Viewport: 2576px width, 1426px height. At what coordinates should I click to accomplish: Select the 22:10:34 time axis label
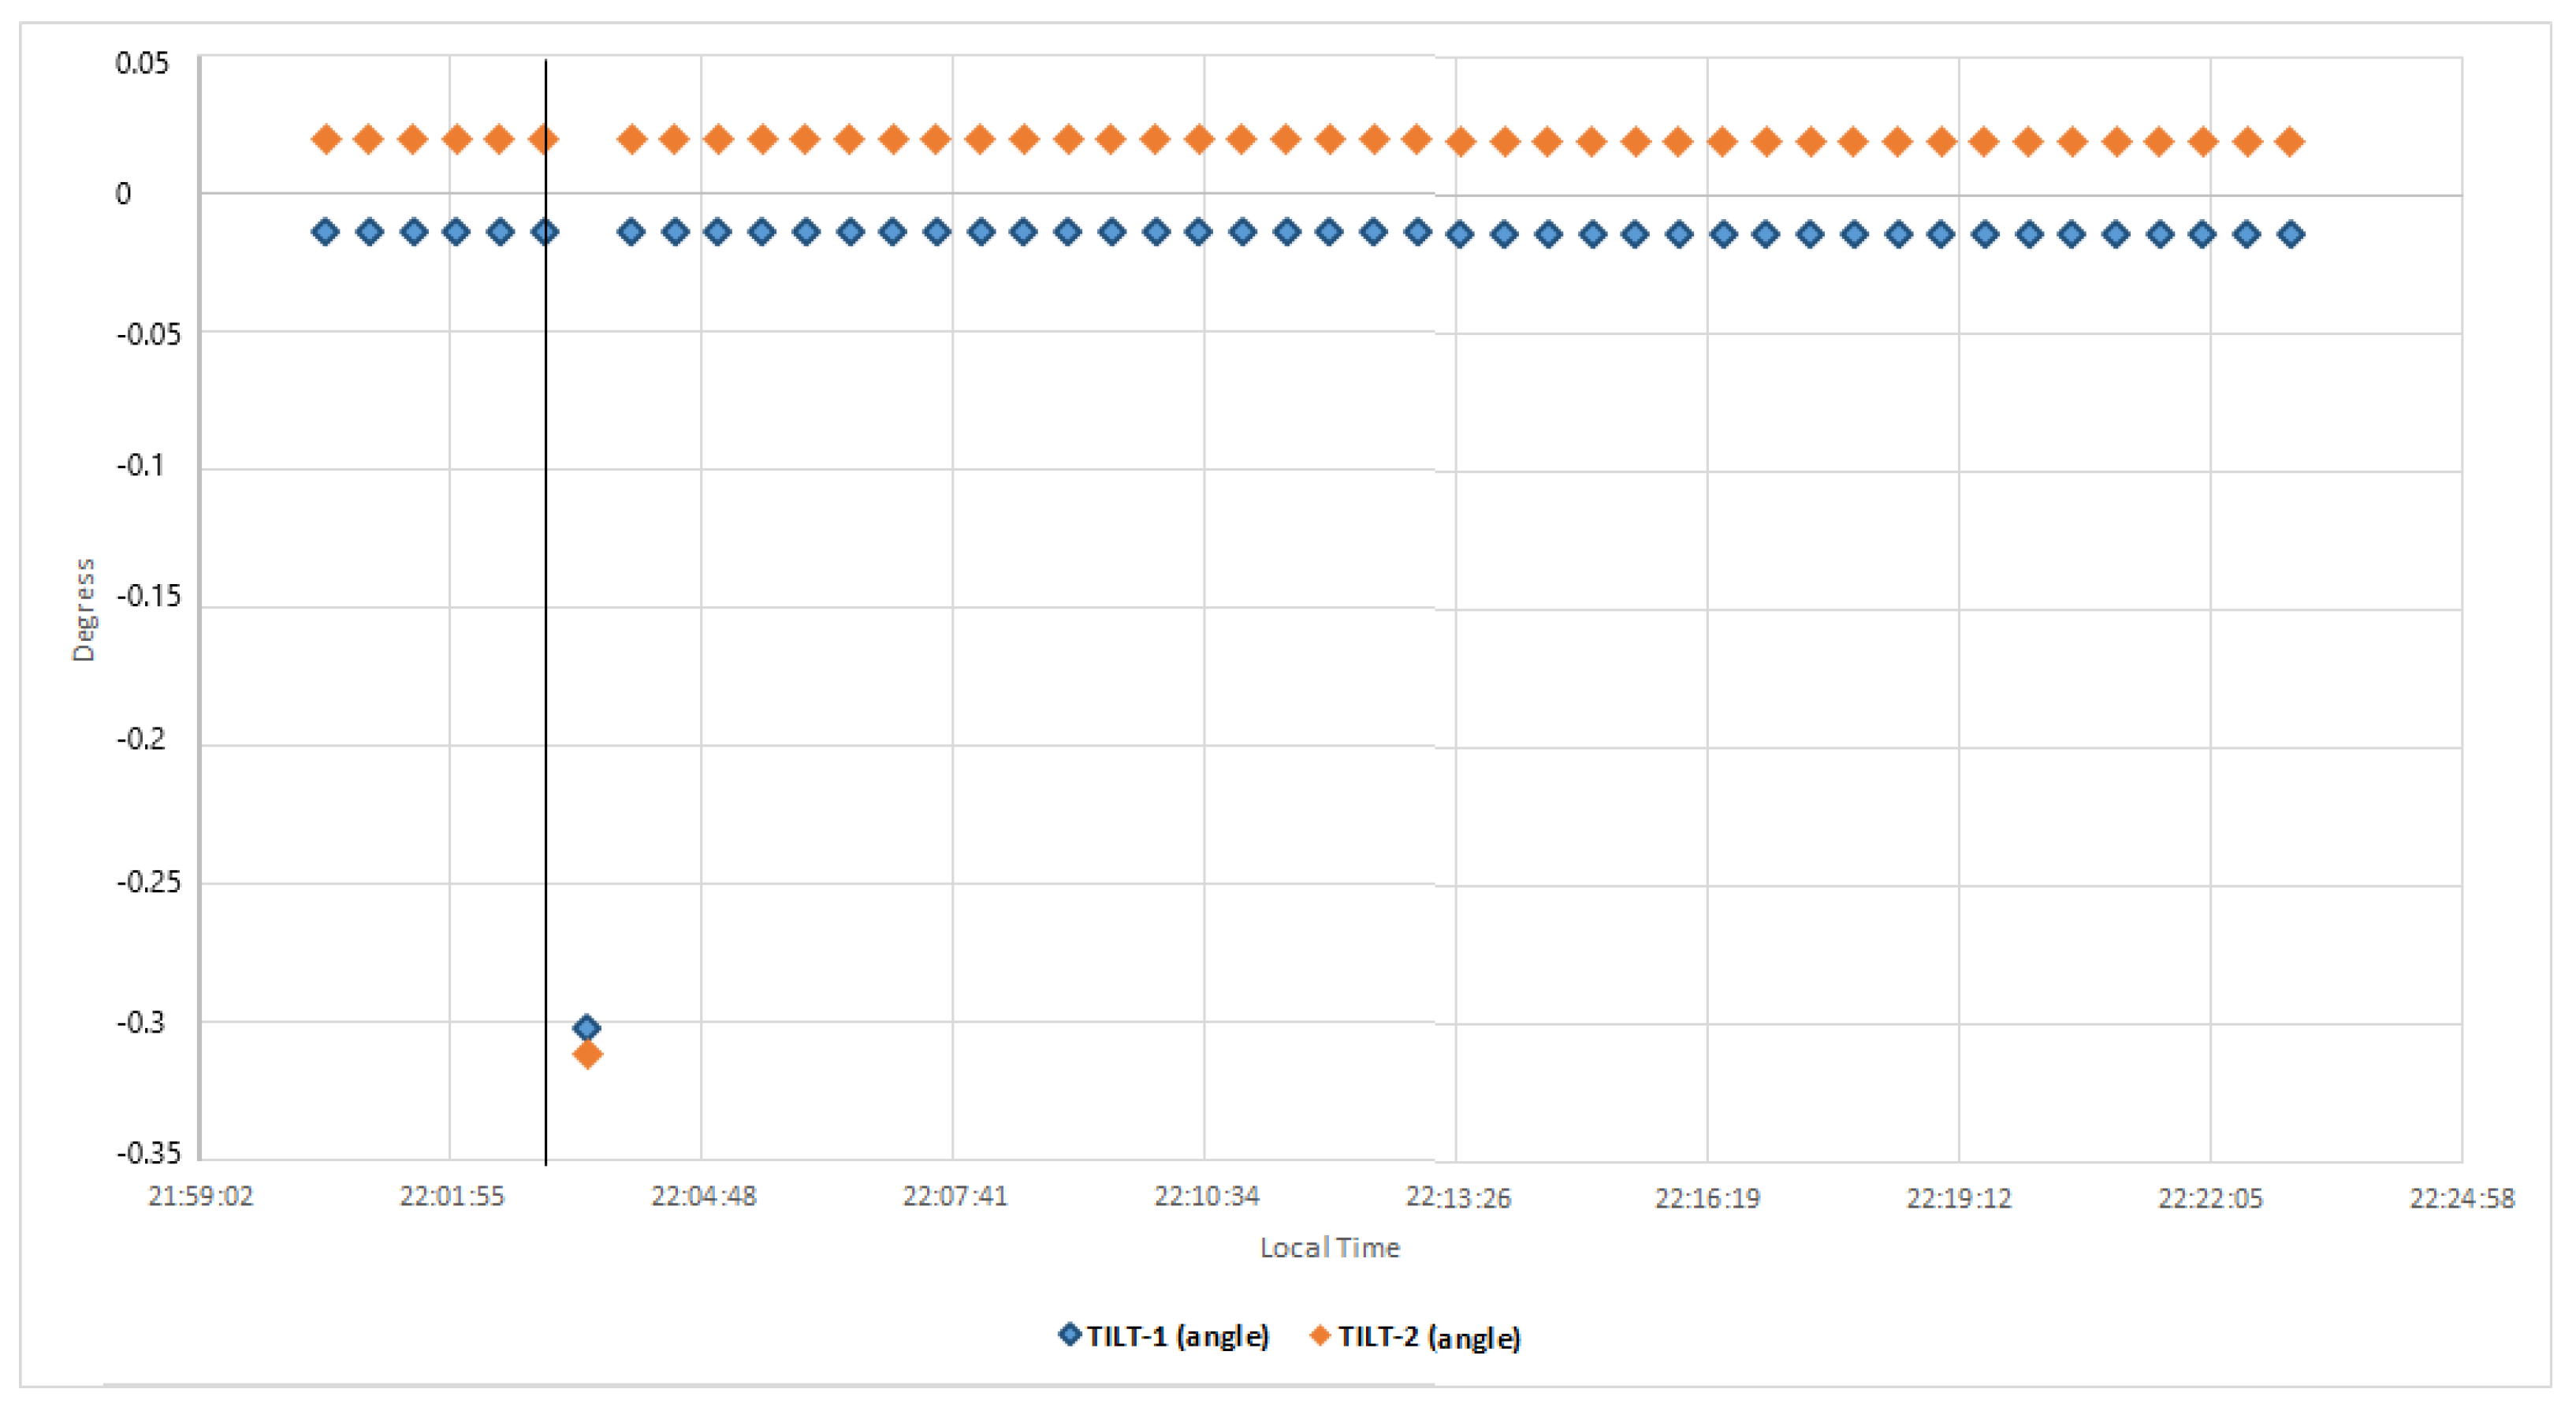(x=1206, y=1196)
